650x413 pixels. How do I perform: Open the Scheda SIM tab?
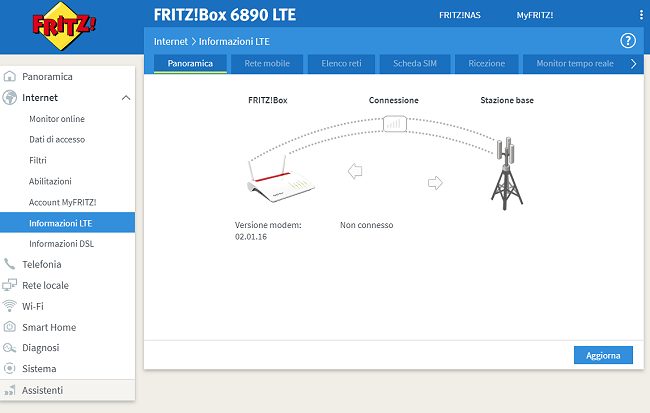415,63
